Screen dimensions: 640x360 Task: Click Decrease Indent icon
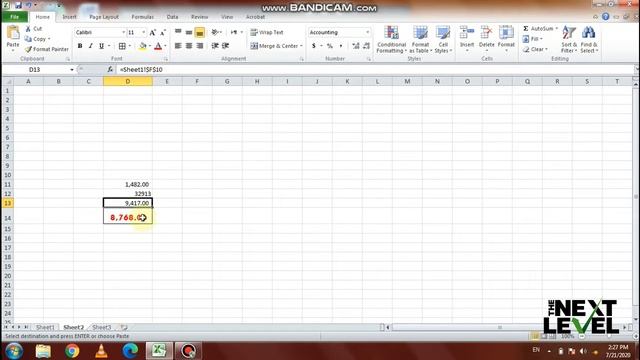pyautogui.click(x=215, y=46)
